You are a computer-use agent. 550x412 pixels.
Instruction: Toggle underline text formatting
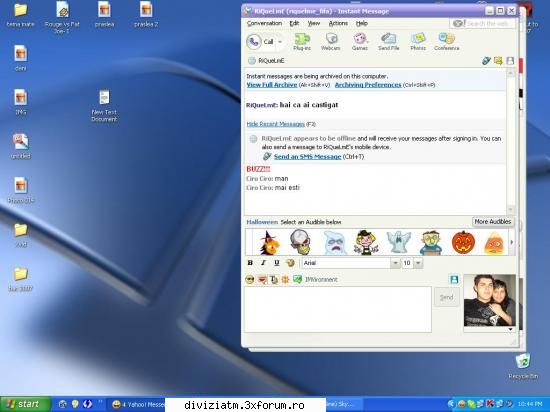[277, 263]
